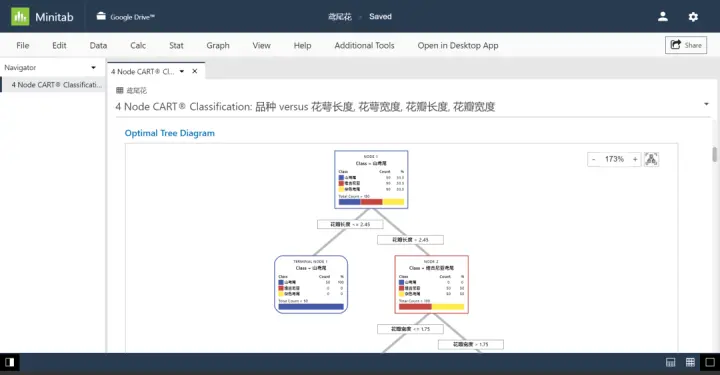Viewport: 720px width, 375px height.
Task: Open the Help menu
Action: (302, 45)
